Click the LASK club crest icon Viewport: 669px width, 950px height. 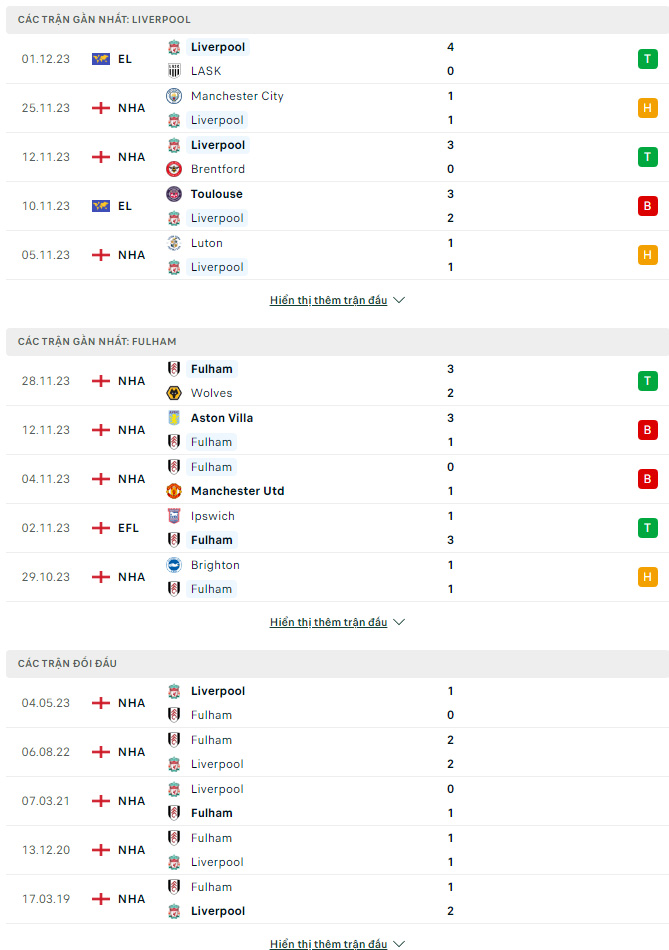pos(174,71)
